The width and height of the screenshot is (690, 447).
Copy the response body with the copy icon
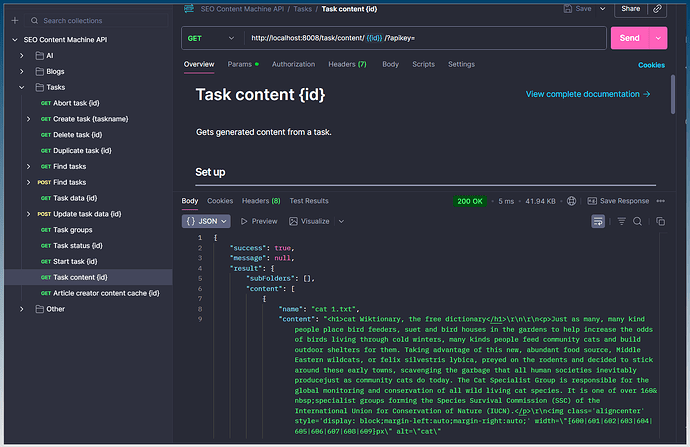(x=658, y=221)
